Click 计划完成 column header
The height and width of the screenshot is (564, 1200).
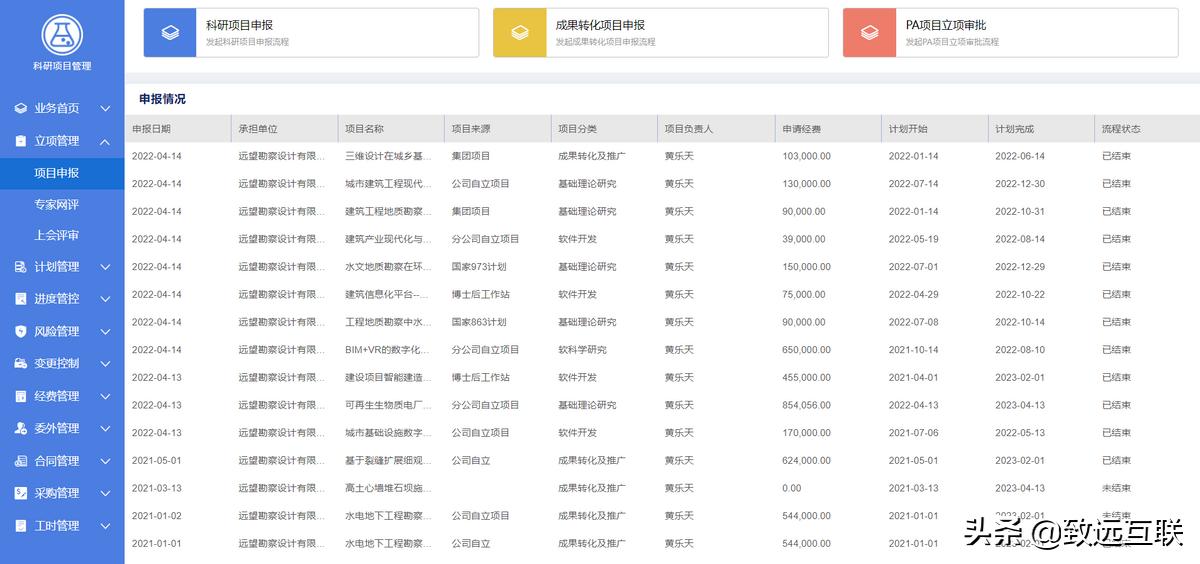pyautogui.click(x=1014, y=129)
